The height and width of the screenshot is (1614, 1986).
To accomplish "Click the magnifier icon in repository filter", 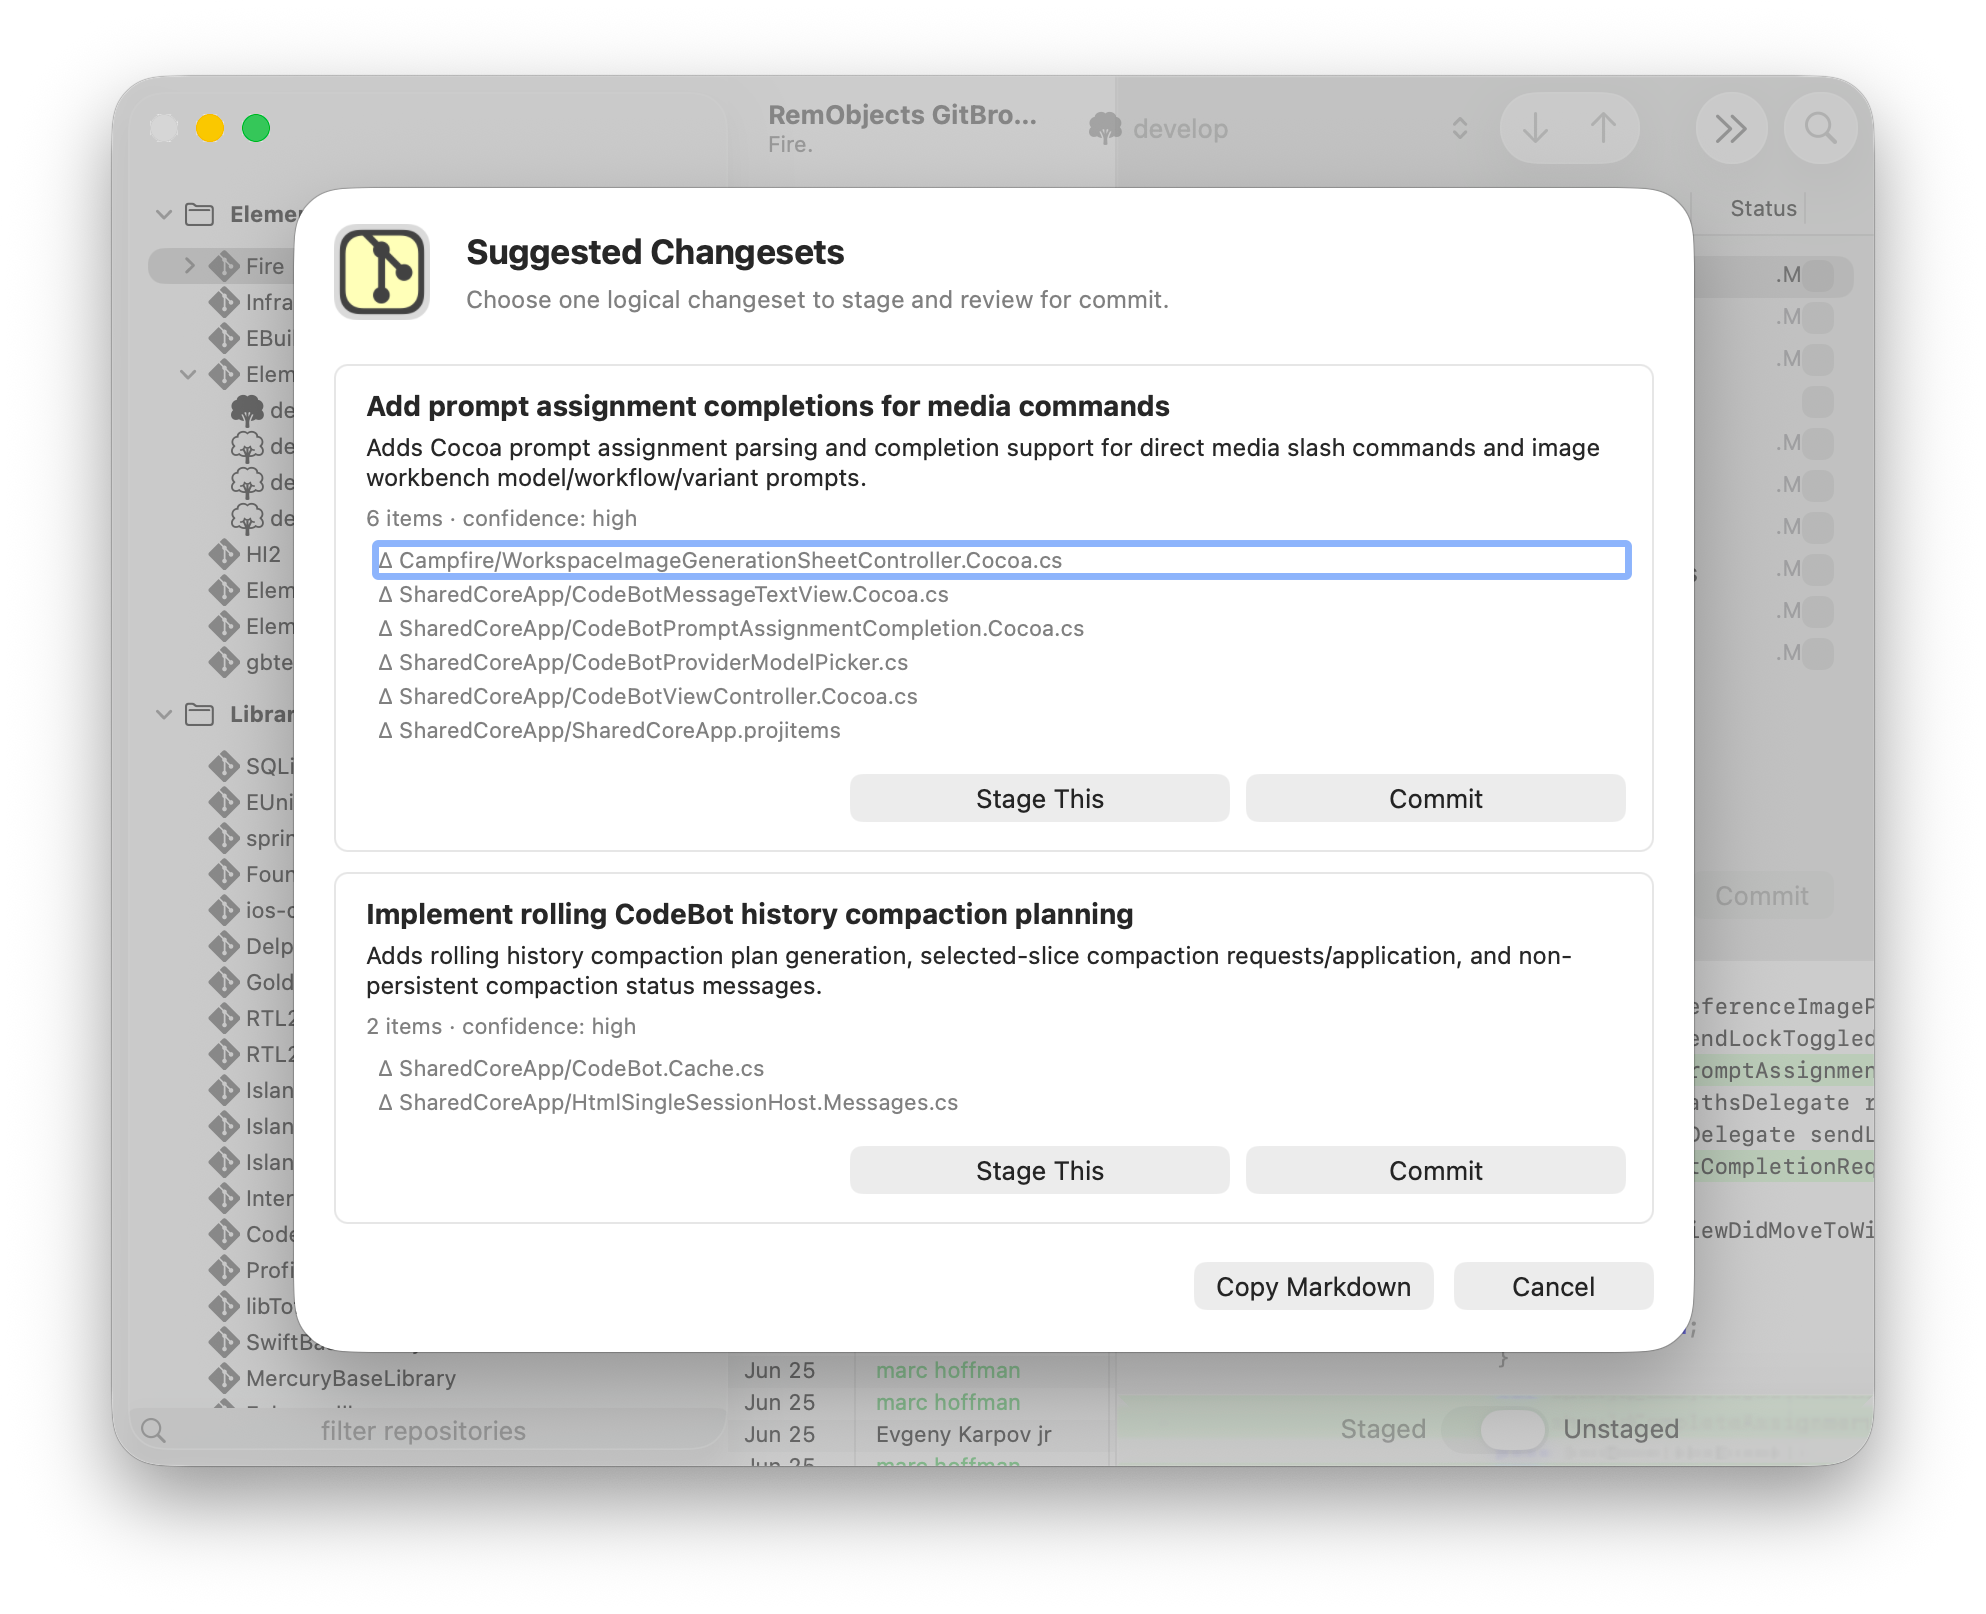I will pyautogui.click(x=153, y=1430).
